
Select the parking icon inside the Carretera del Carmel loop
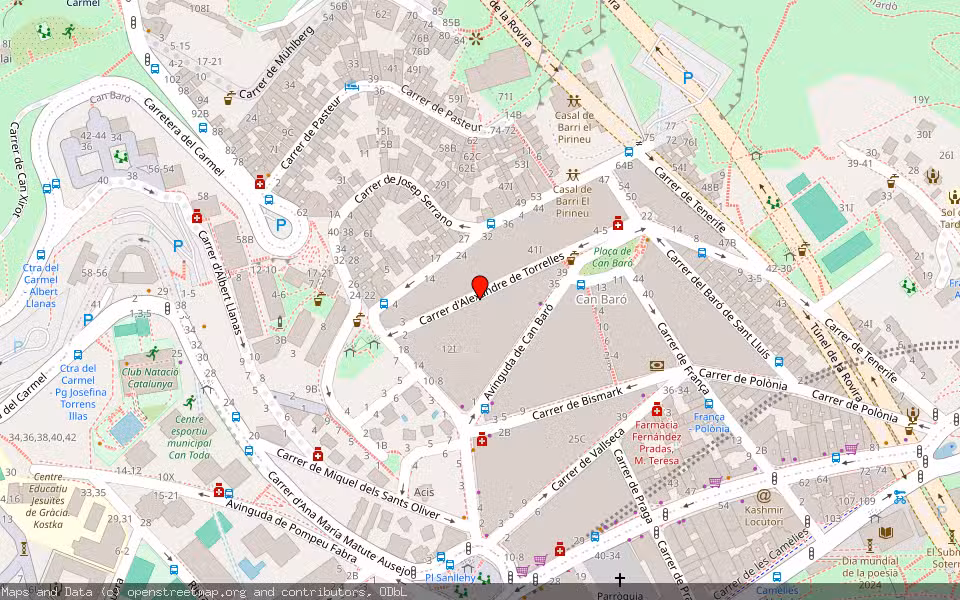click(x=281, y=225)
